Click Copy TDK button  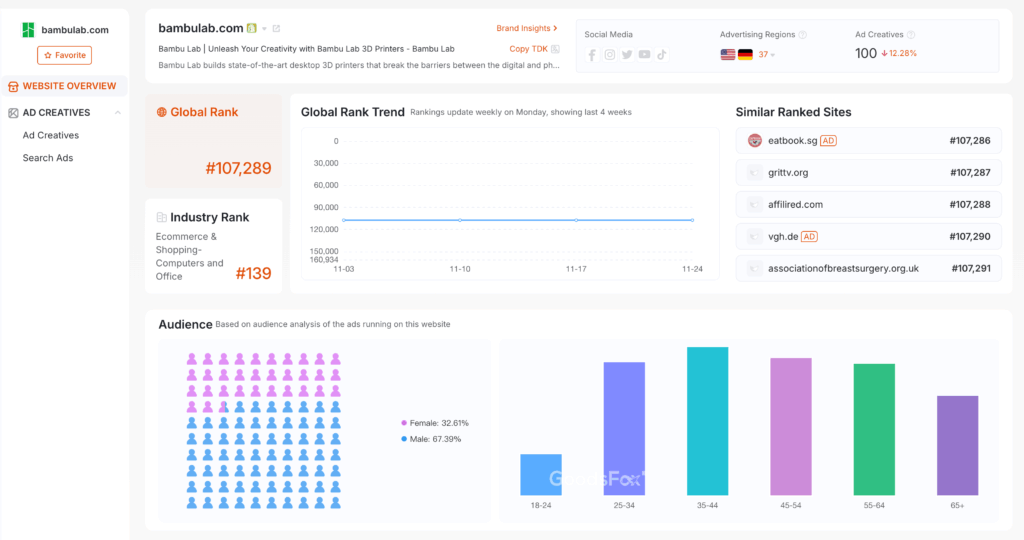click(534, 49)
